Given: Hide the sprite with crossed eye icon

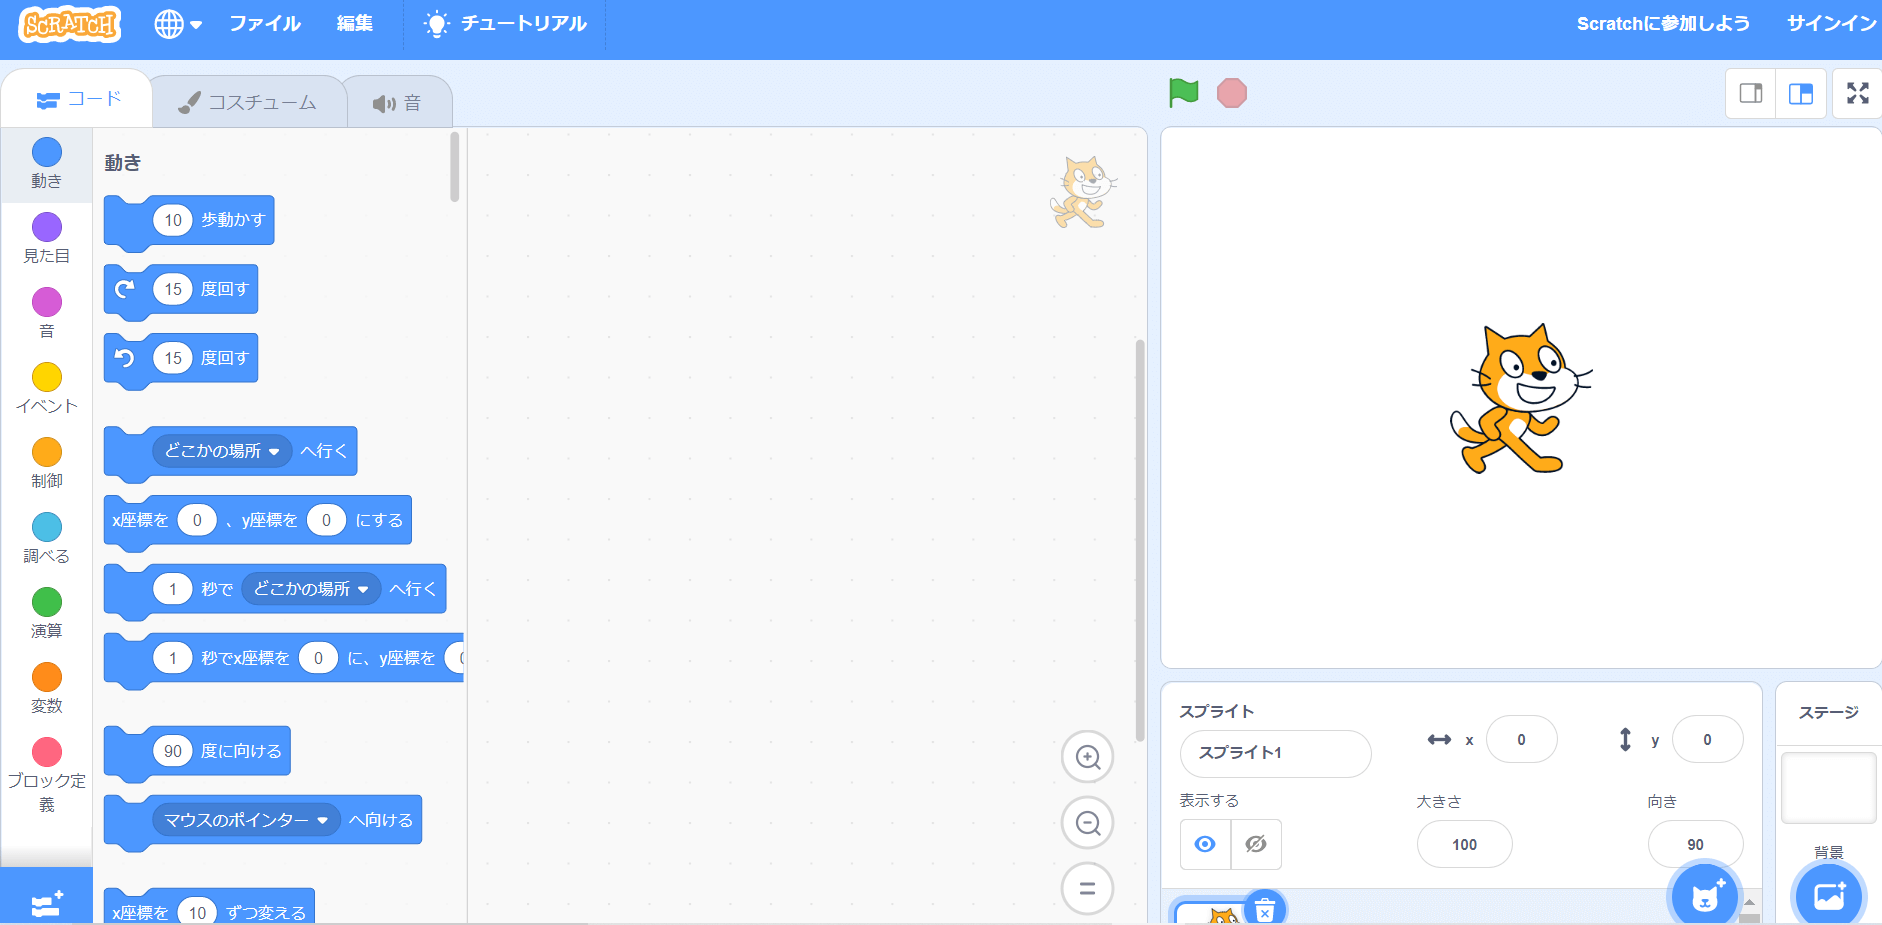Looking at the screenshot, I should coord(1256,844).
